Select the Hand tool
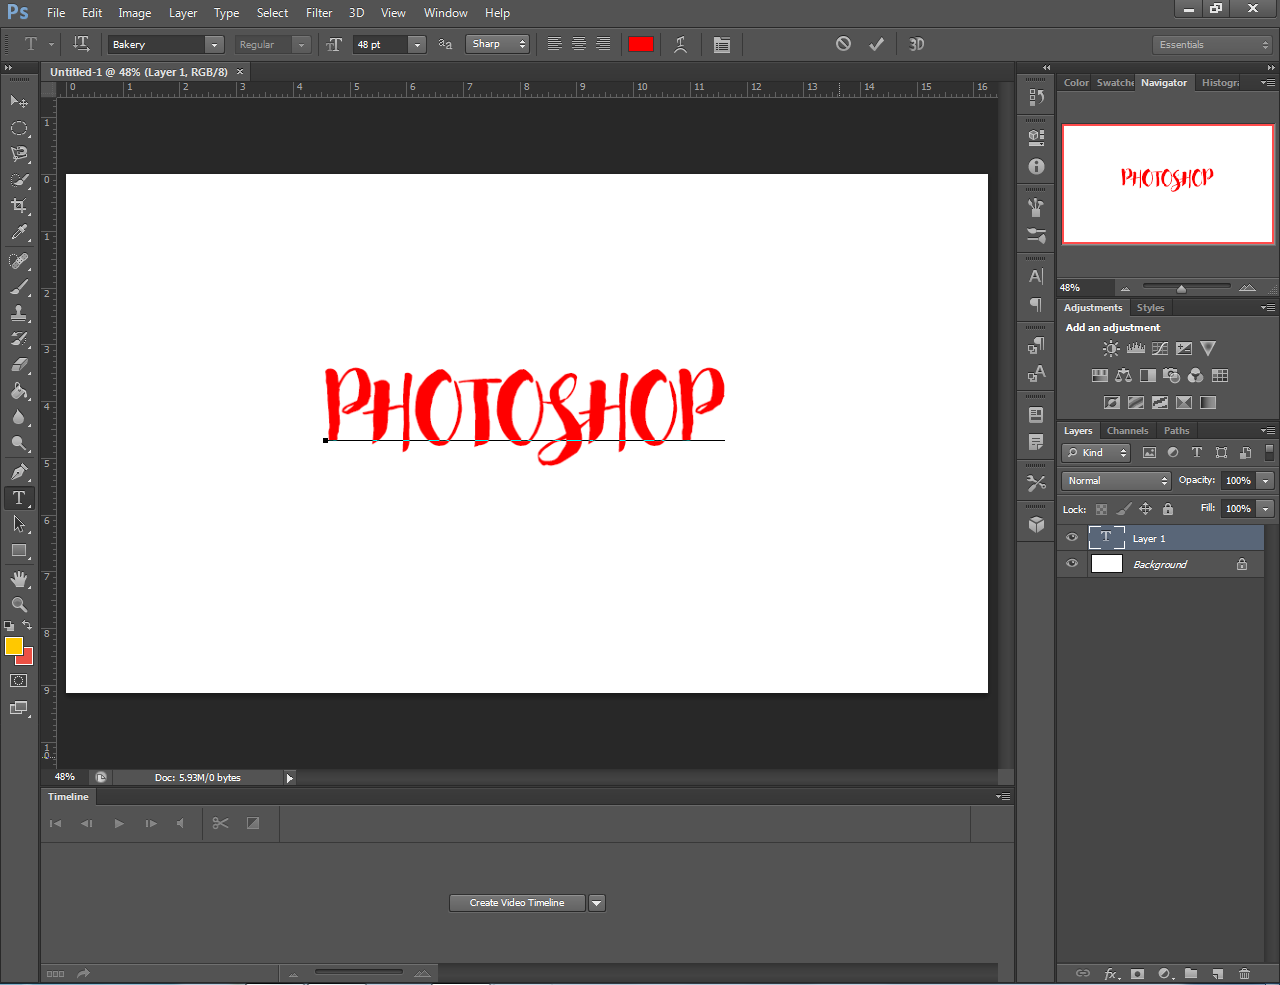Viewport: 1280px width, 985px height. (x=19, y=579)
